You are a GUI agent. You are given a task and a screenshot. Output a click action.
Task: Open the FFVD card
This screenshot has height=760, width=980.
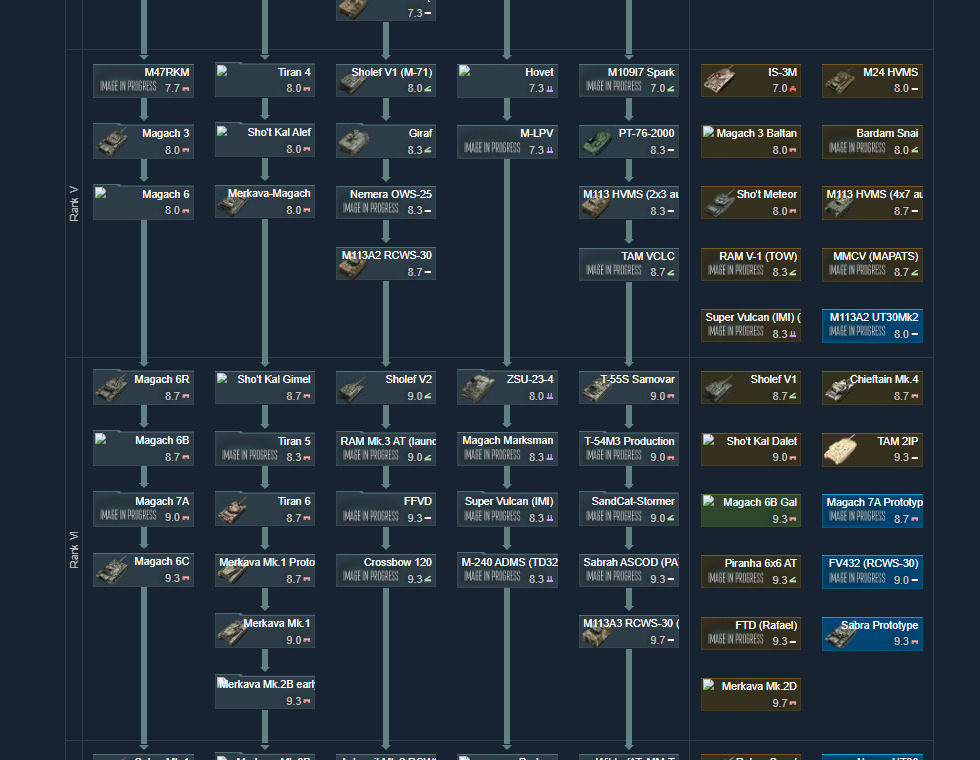tap(386, 509)
